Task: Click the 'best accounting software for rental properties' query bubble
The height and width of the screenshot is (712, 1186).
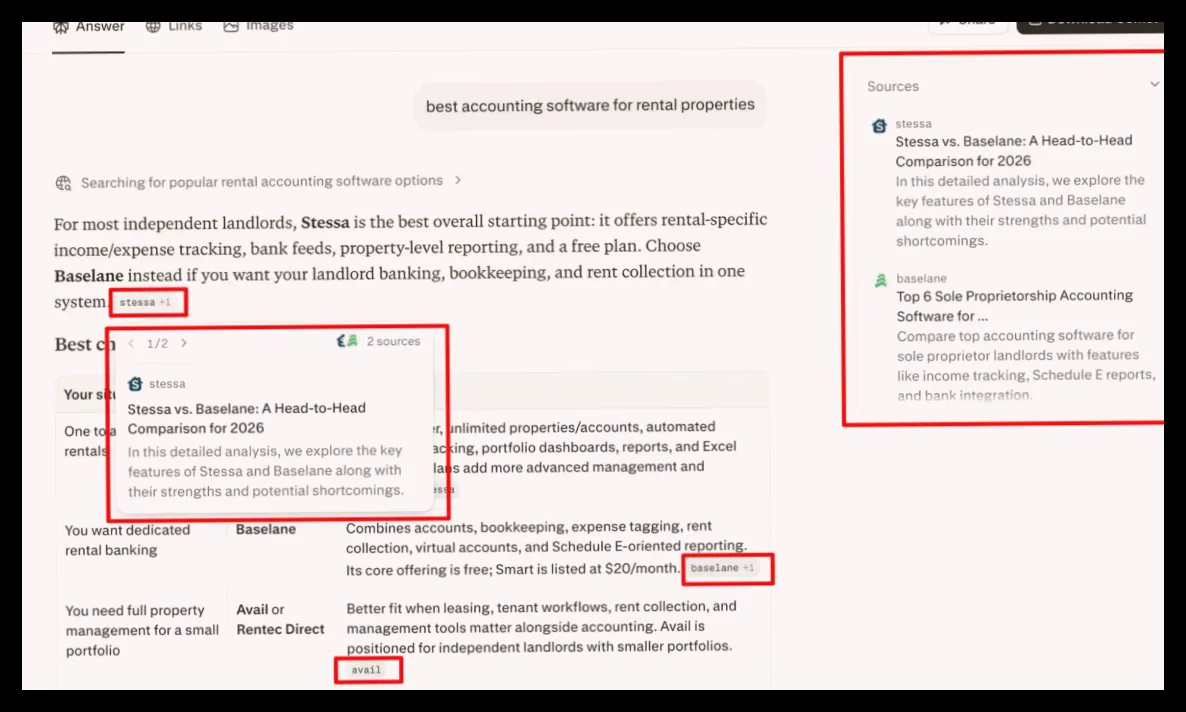Action: (x=590, y=105)
